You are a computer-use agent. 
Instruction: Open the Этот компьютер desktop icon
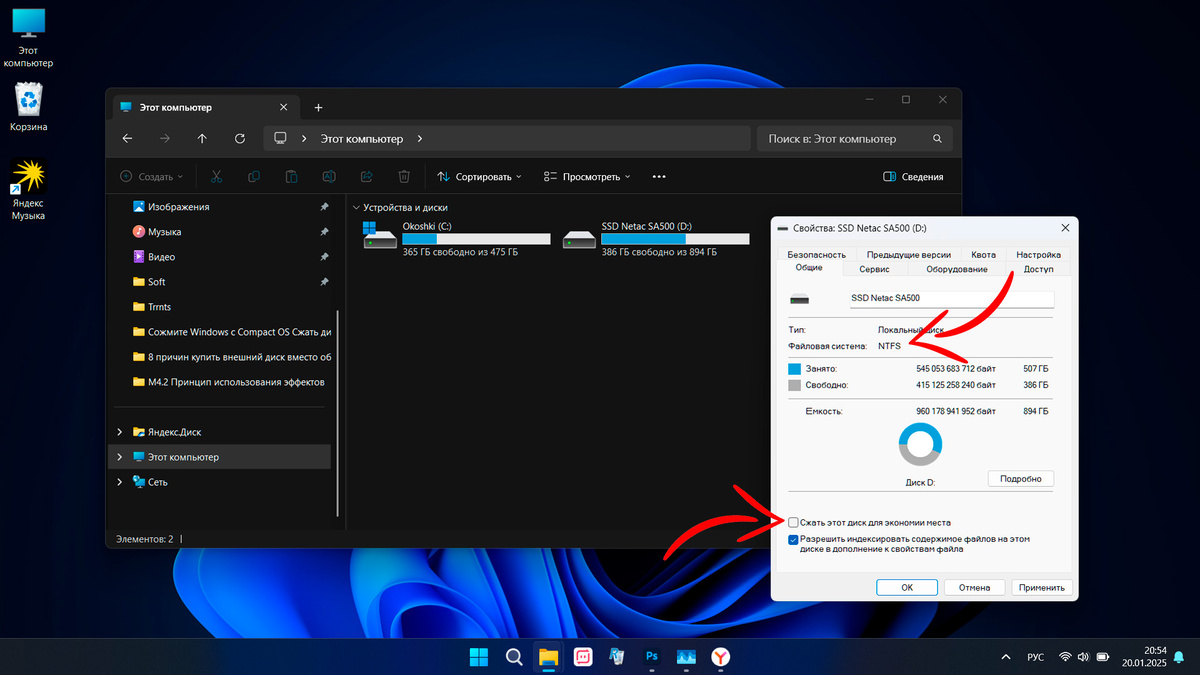(x=28, y=37)
